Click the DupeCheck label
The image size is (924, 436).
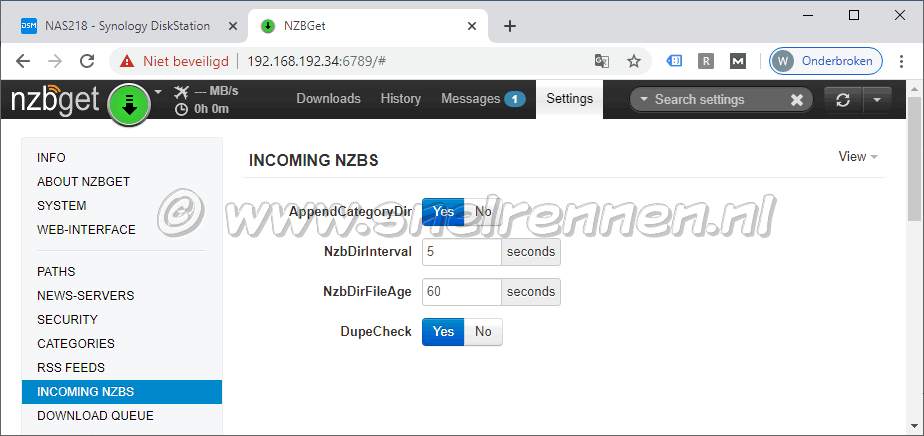[x=376, y=332]
